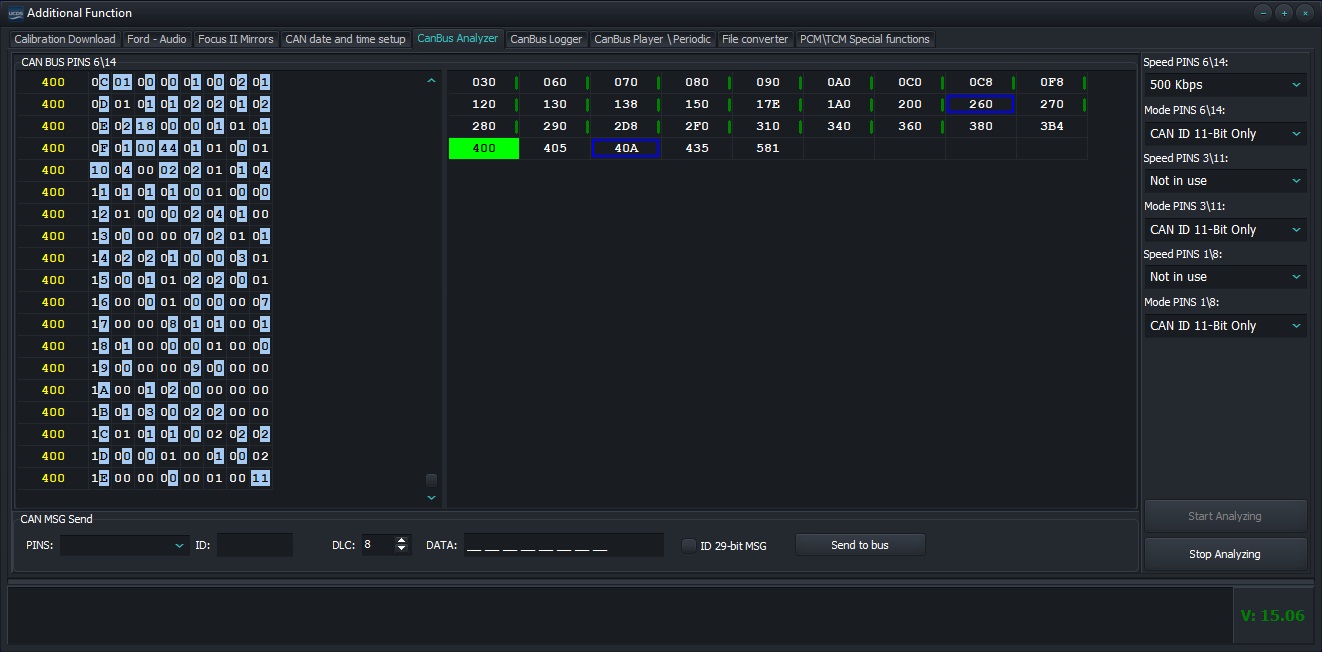Open the Speed PINS 1\8 dropdown
The image size is (1322, 652).
click(1225, 277)
